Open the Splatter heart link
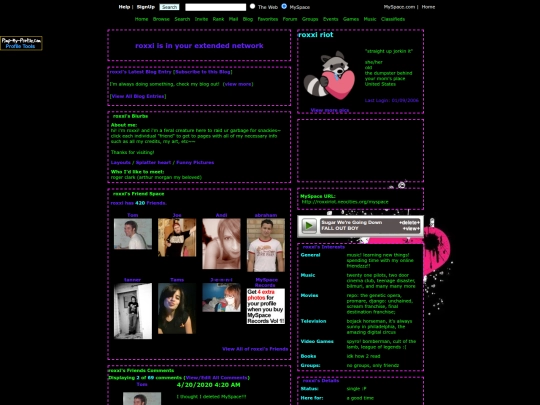The image size is (540, 405). click(153, 163)
